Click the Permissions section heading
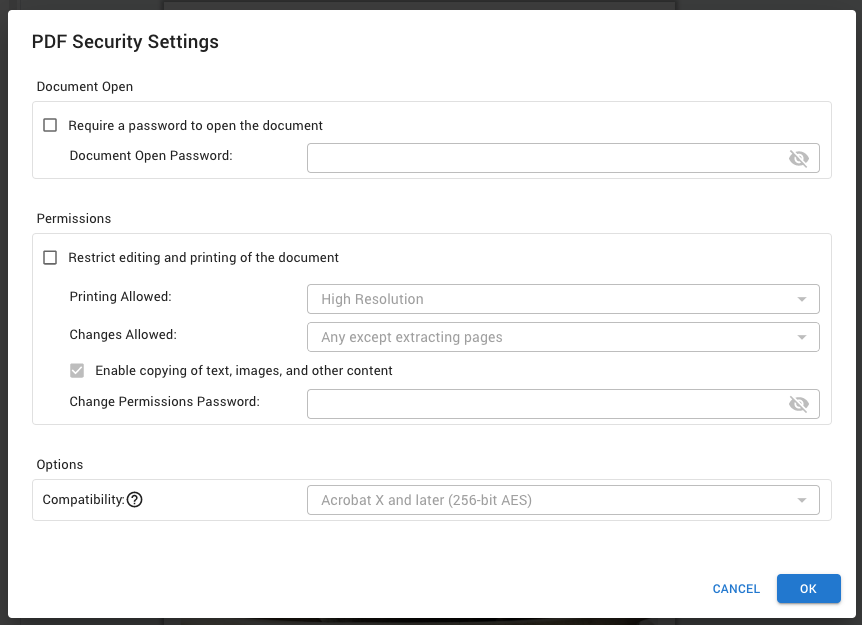 coord(74,219)
